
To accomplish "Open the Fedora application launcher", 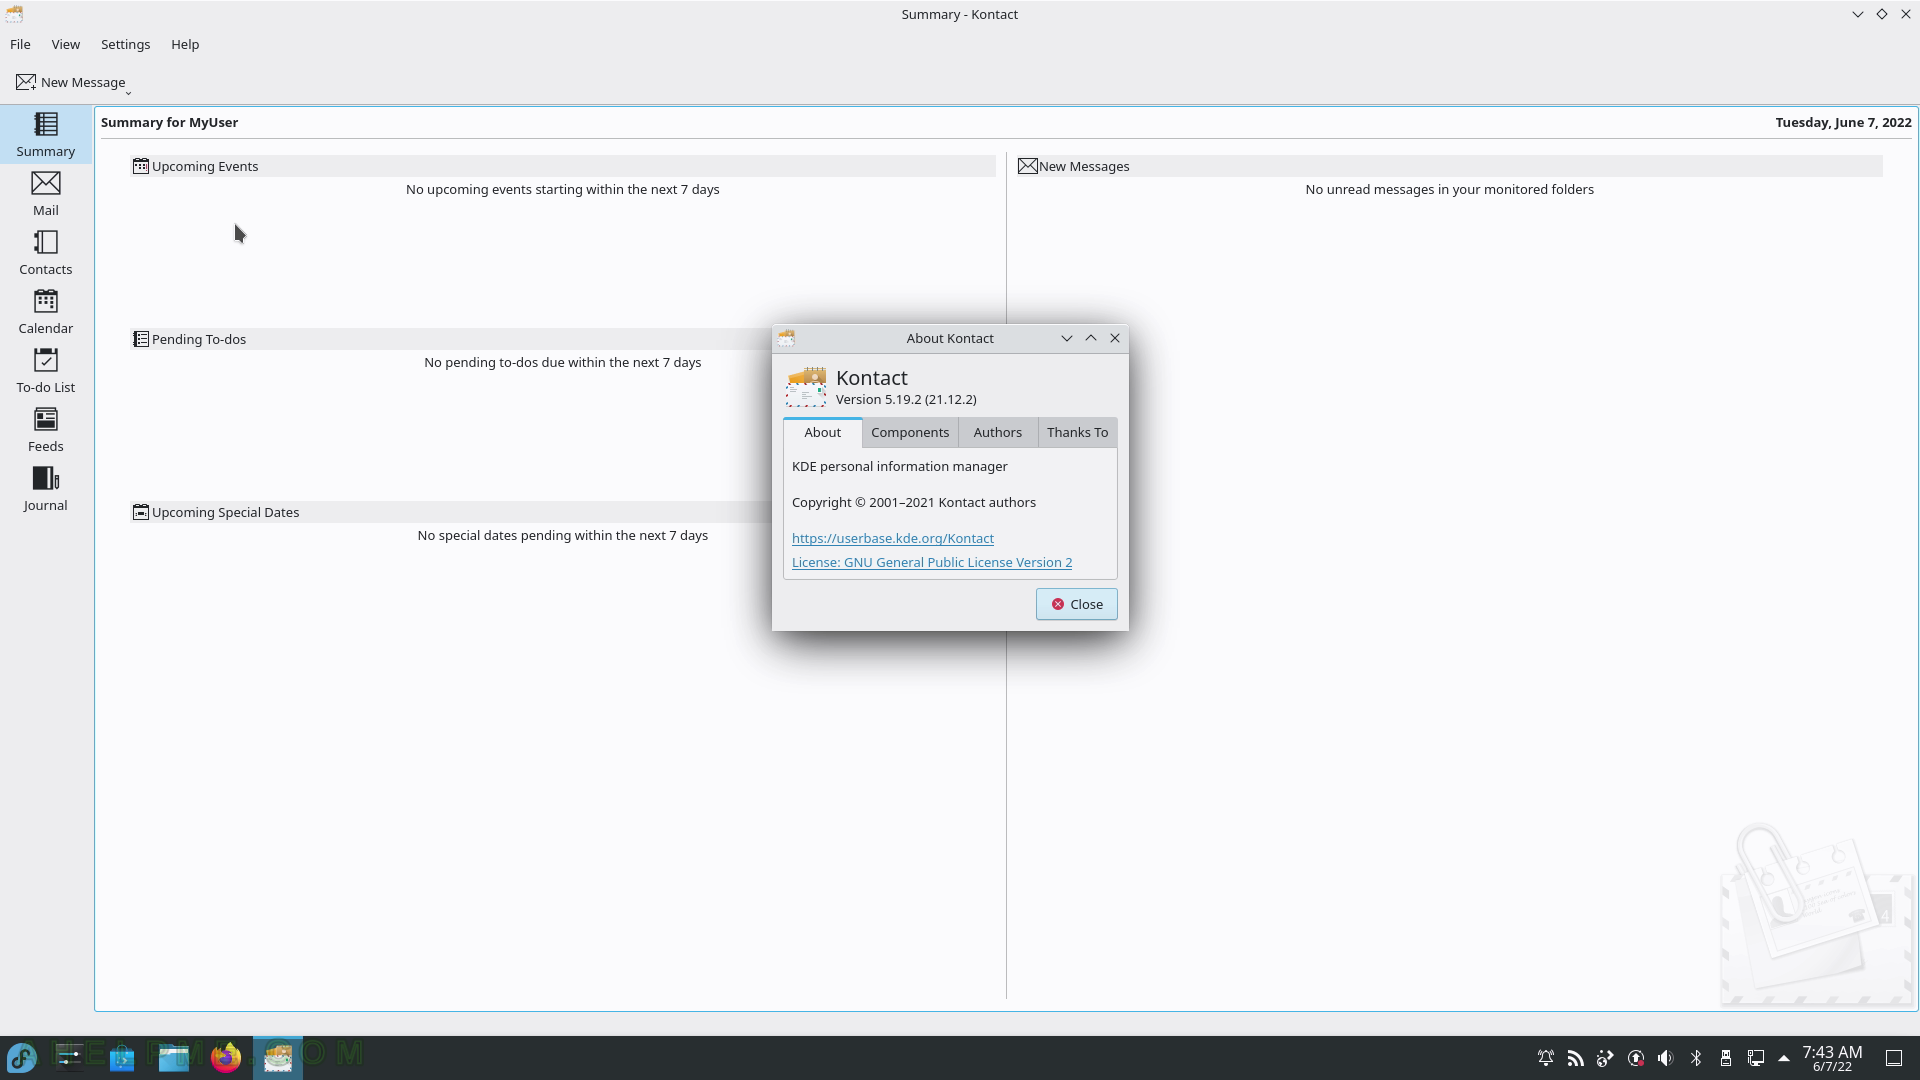I will (x=22, y=1057).
